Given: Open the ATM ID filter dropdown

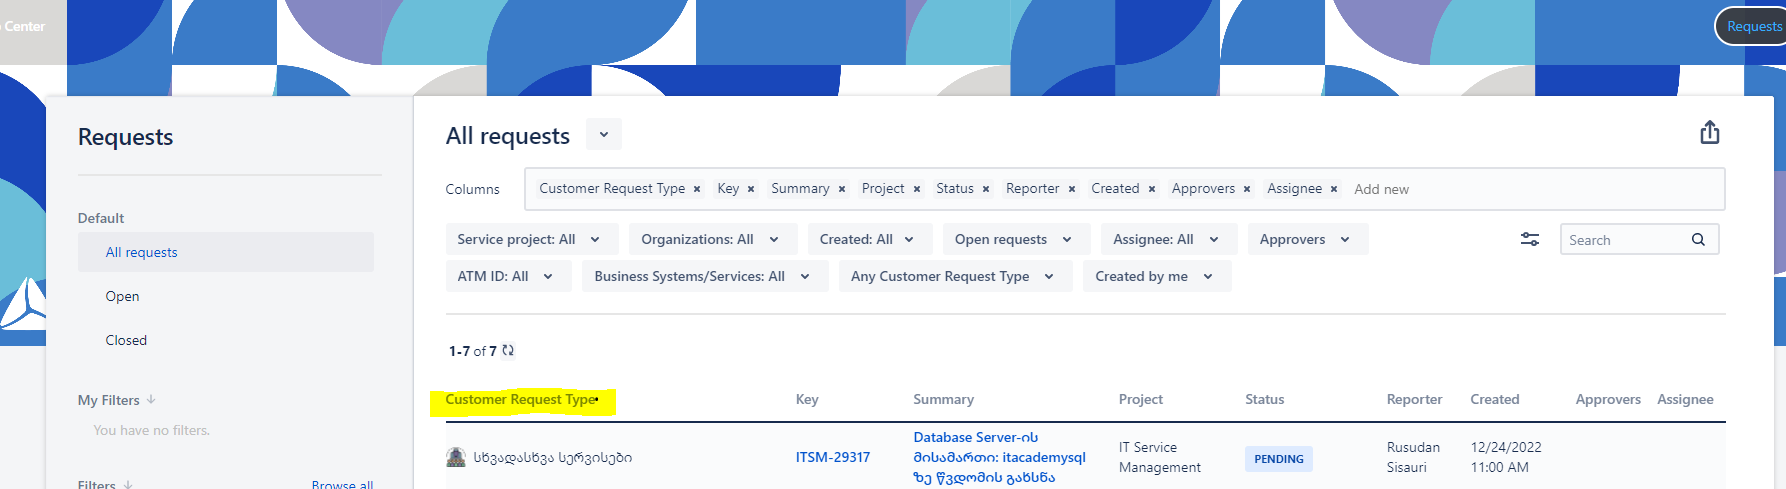Looking at the screenshot, I should [508, 276].
